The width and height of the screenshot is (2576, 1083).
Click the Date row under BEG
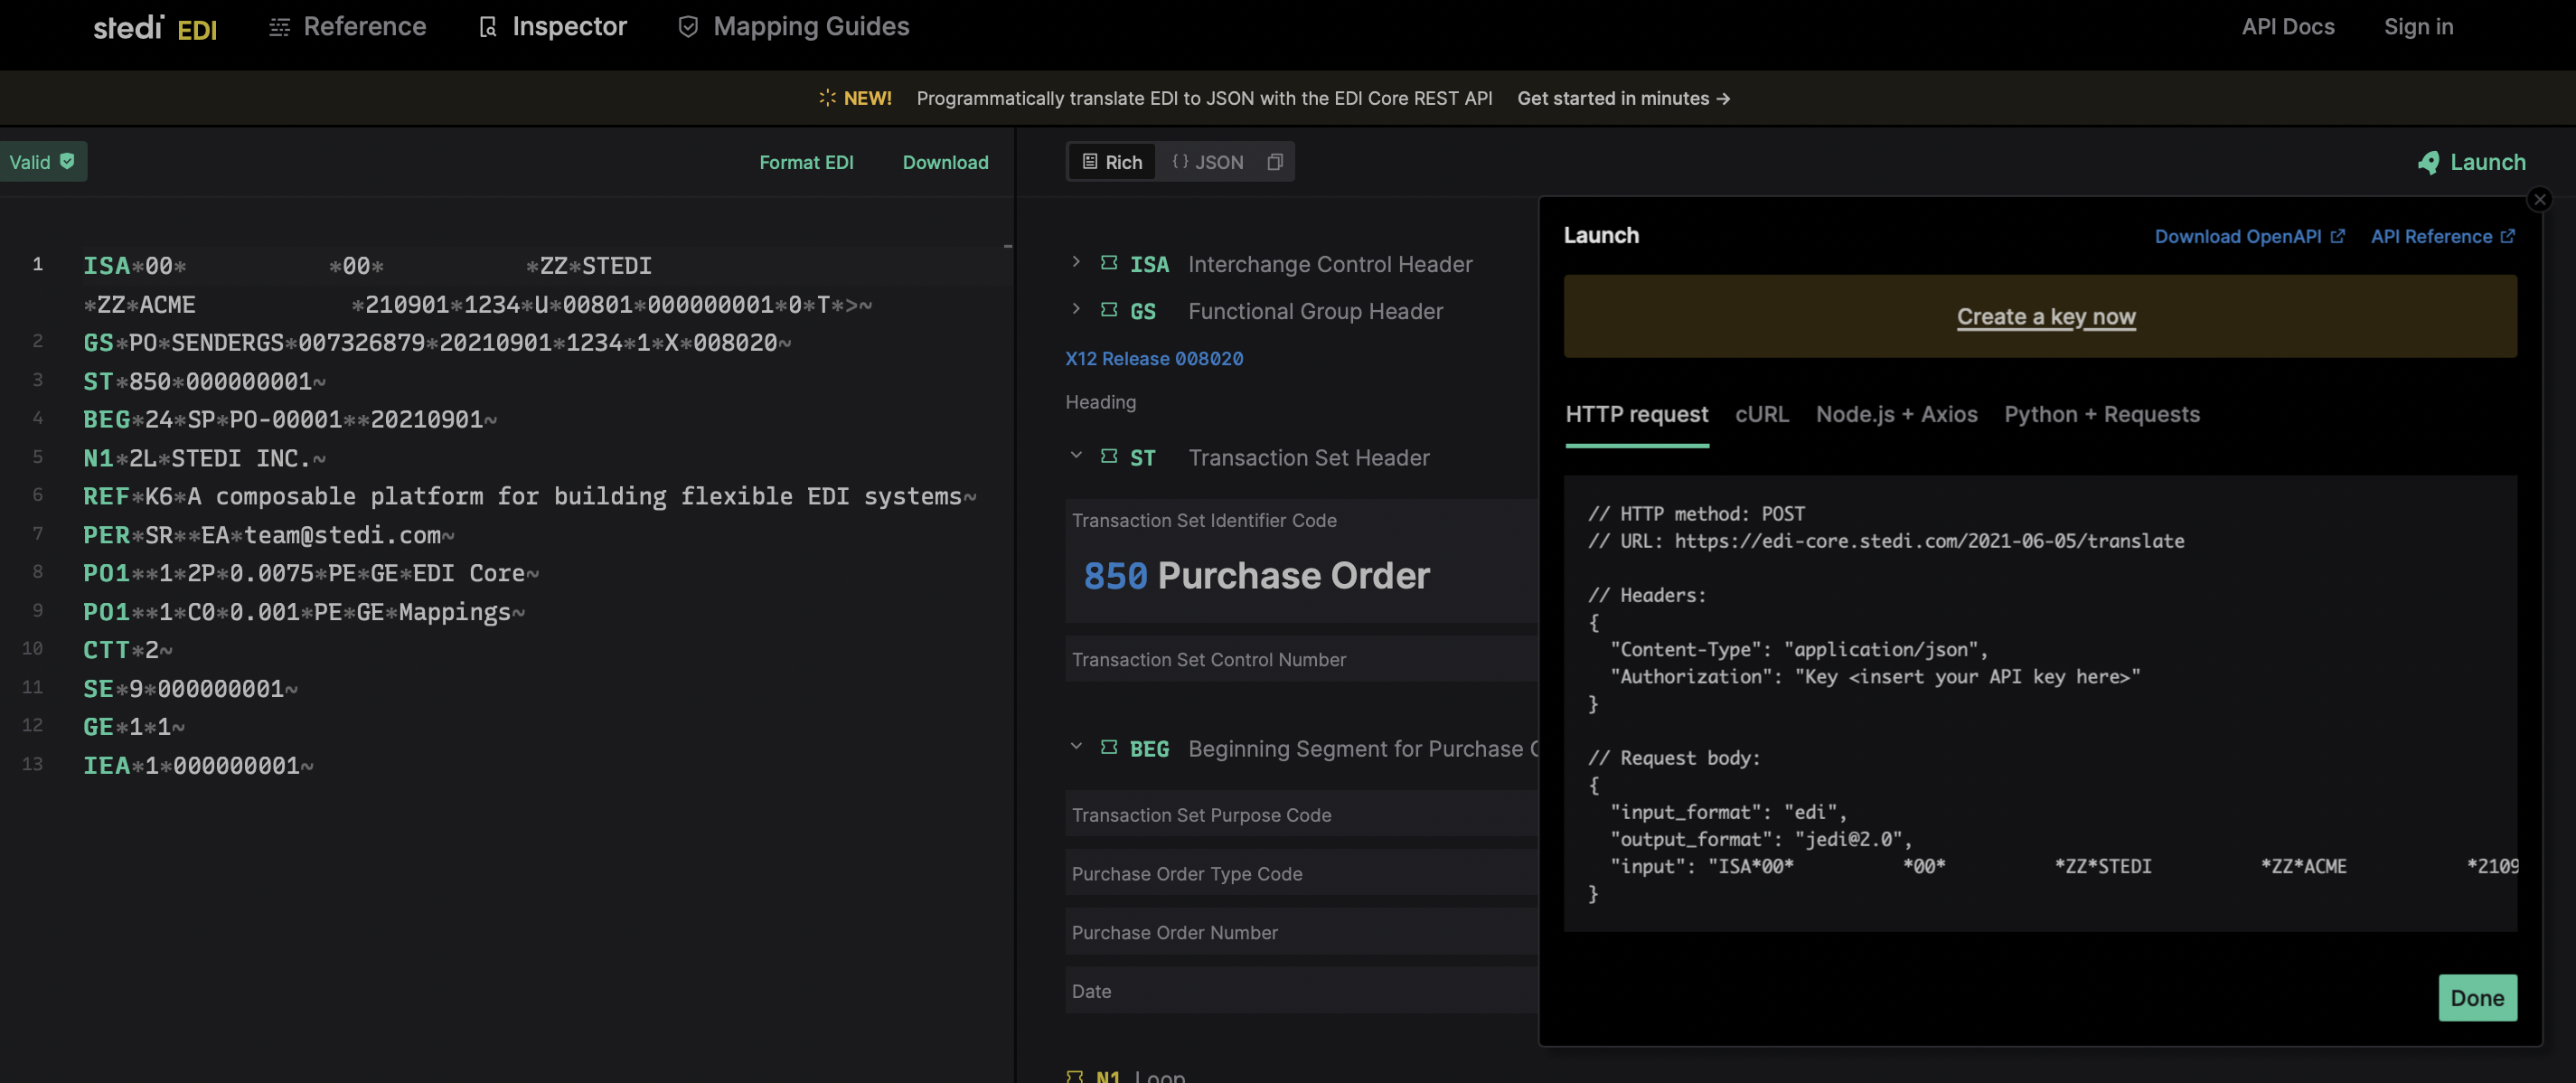pos(1301,991)
